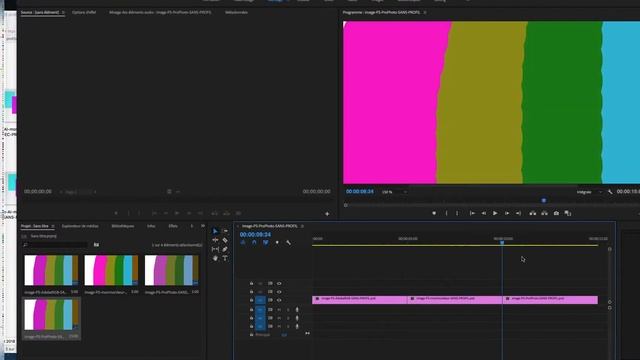This screenshot has height=360, width=640.
Task: Open Program monitor settings wrench
Action: [610, 191]
